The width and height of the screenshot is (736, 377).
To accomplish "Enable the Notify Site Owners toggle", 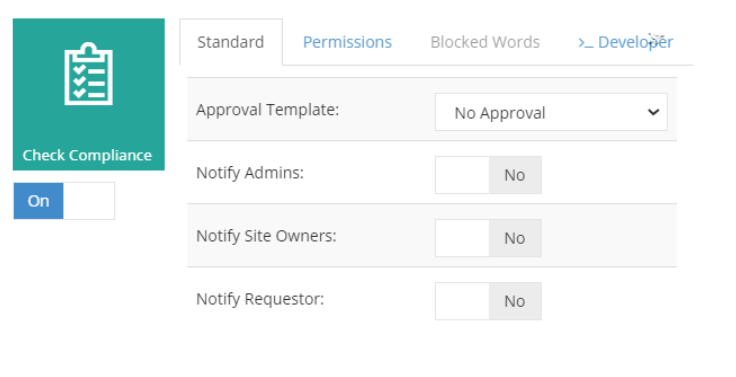I will point(488,238).
